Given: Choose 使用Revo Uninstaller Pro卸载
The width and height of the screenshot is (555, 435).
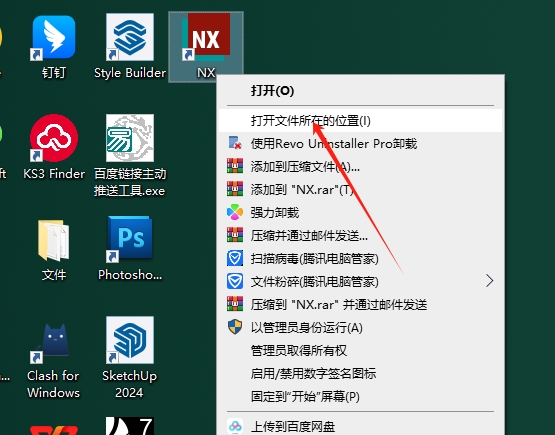Looking at the screenshot, I should (x=360, y=144).
